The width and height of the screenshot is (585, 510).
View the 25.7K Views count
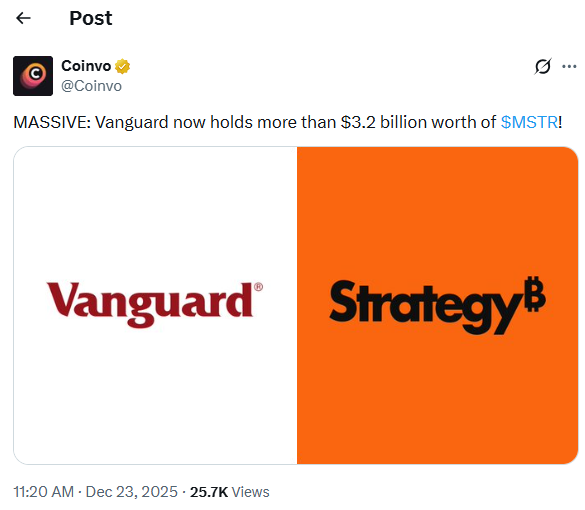pyautogui.click(x=229, y=492)
